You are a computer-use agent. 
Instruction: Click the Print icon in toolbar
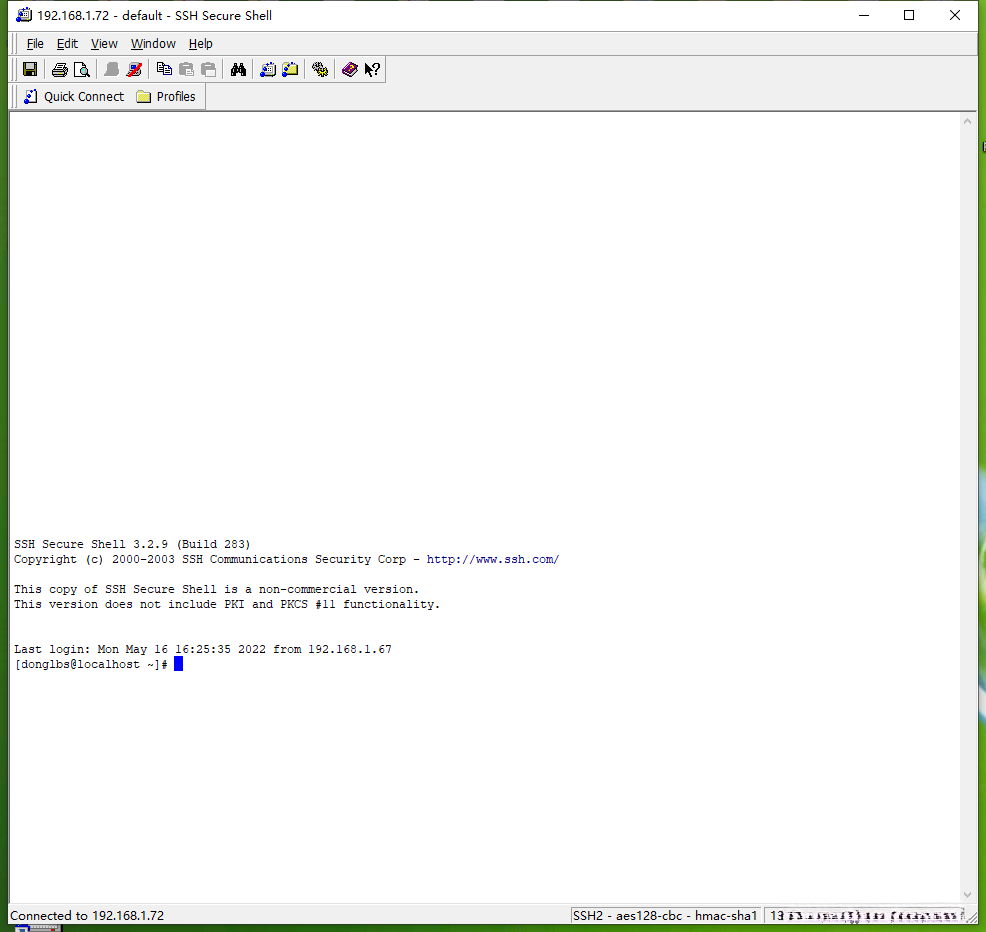pyautogui.click(x=60, y=69)
